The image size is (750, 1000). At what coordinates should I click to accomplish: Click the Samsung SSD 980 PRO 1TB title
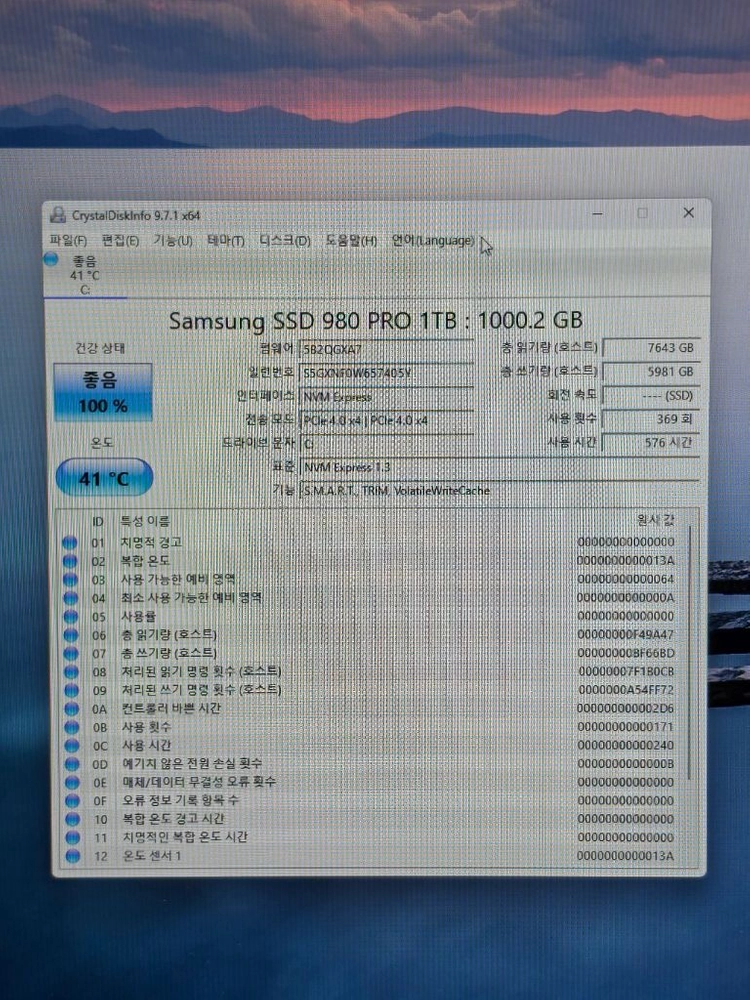[x=376, y=320]
